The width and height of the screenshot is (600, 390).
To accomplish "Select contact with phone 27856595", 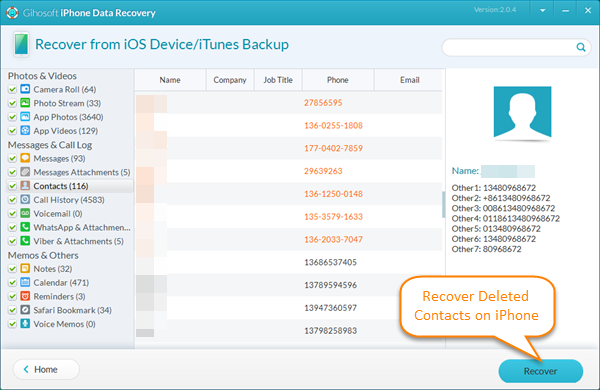I will [289, 103].
